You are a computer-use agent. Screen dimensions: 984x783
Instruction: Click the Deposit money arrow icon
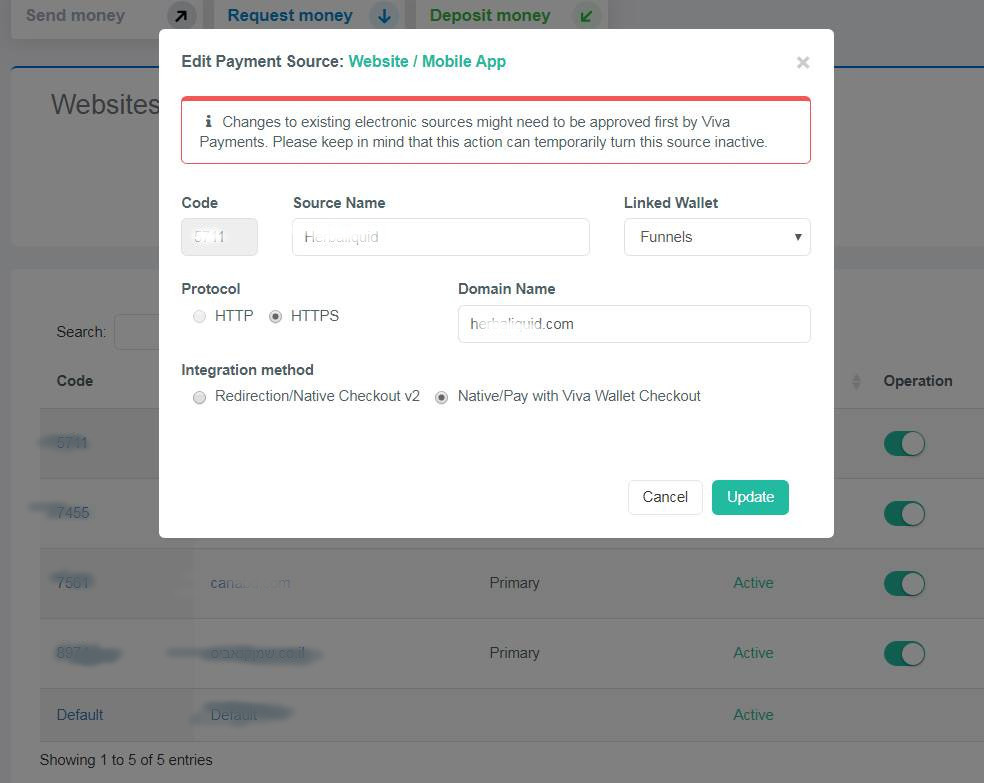[588, 16]
